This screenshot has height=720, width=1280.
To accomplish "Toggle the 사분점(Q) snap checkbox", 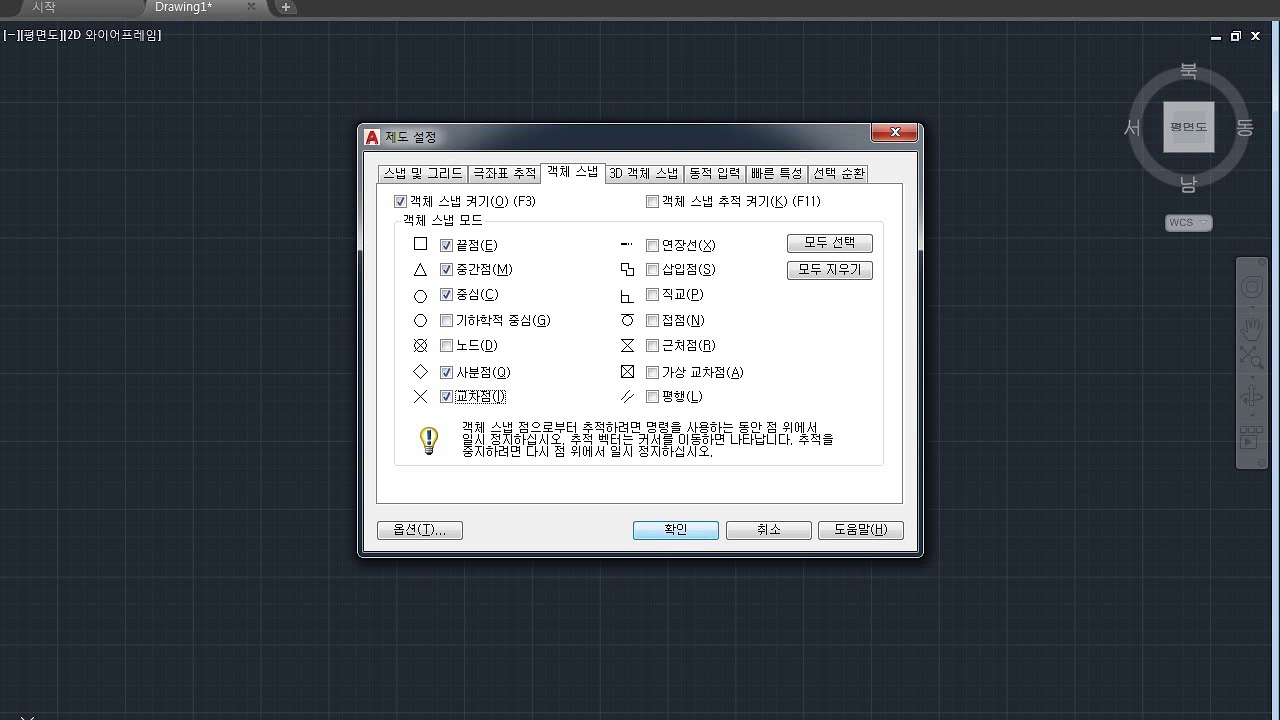I will [x=447, y=373].
